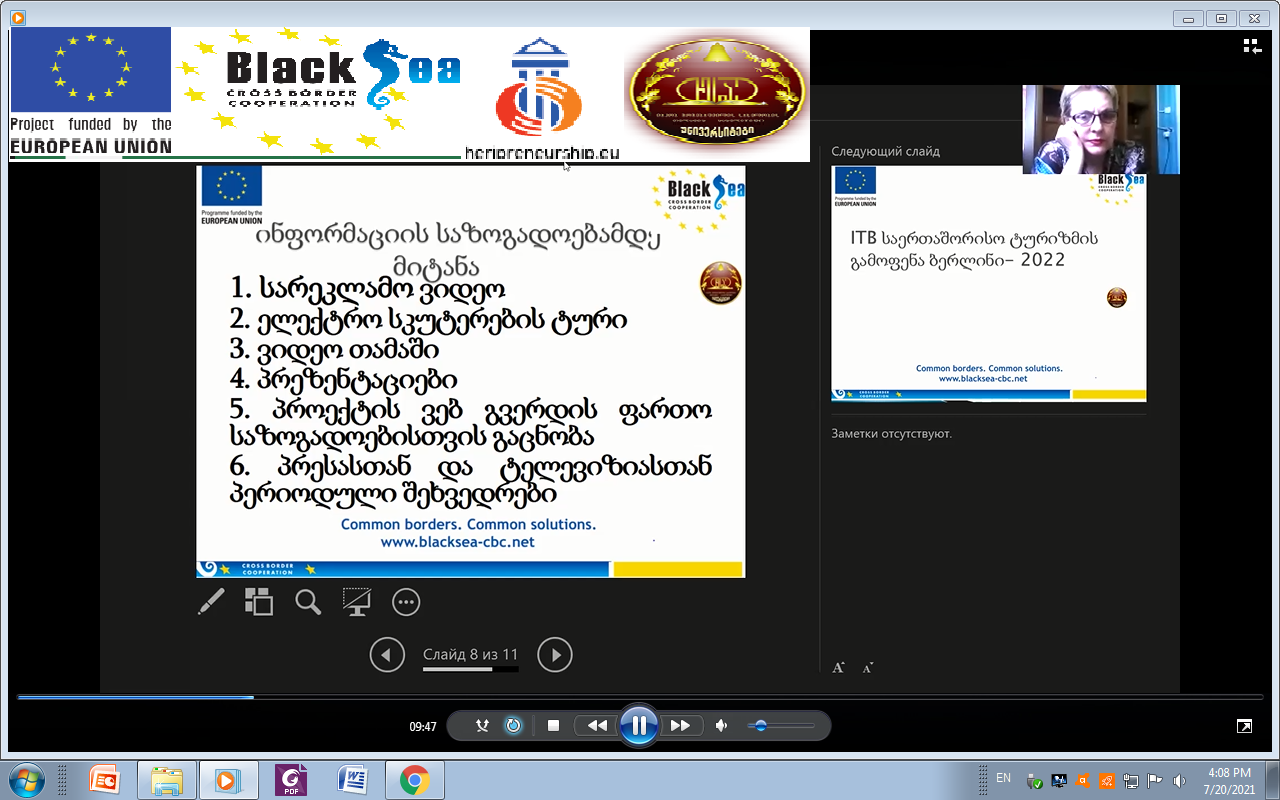Click the magnifier zoom-into-slide icon
This screenshot has height=800, width=1280.
click(x=308, y=601)
